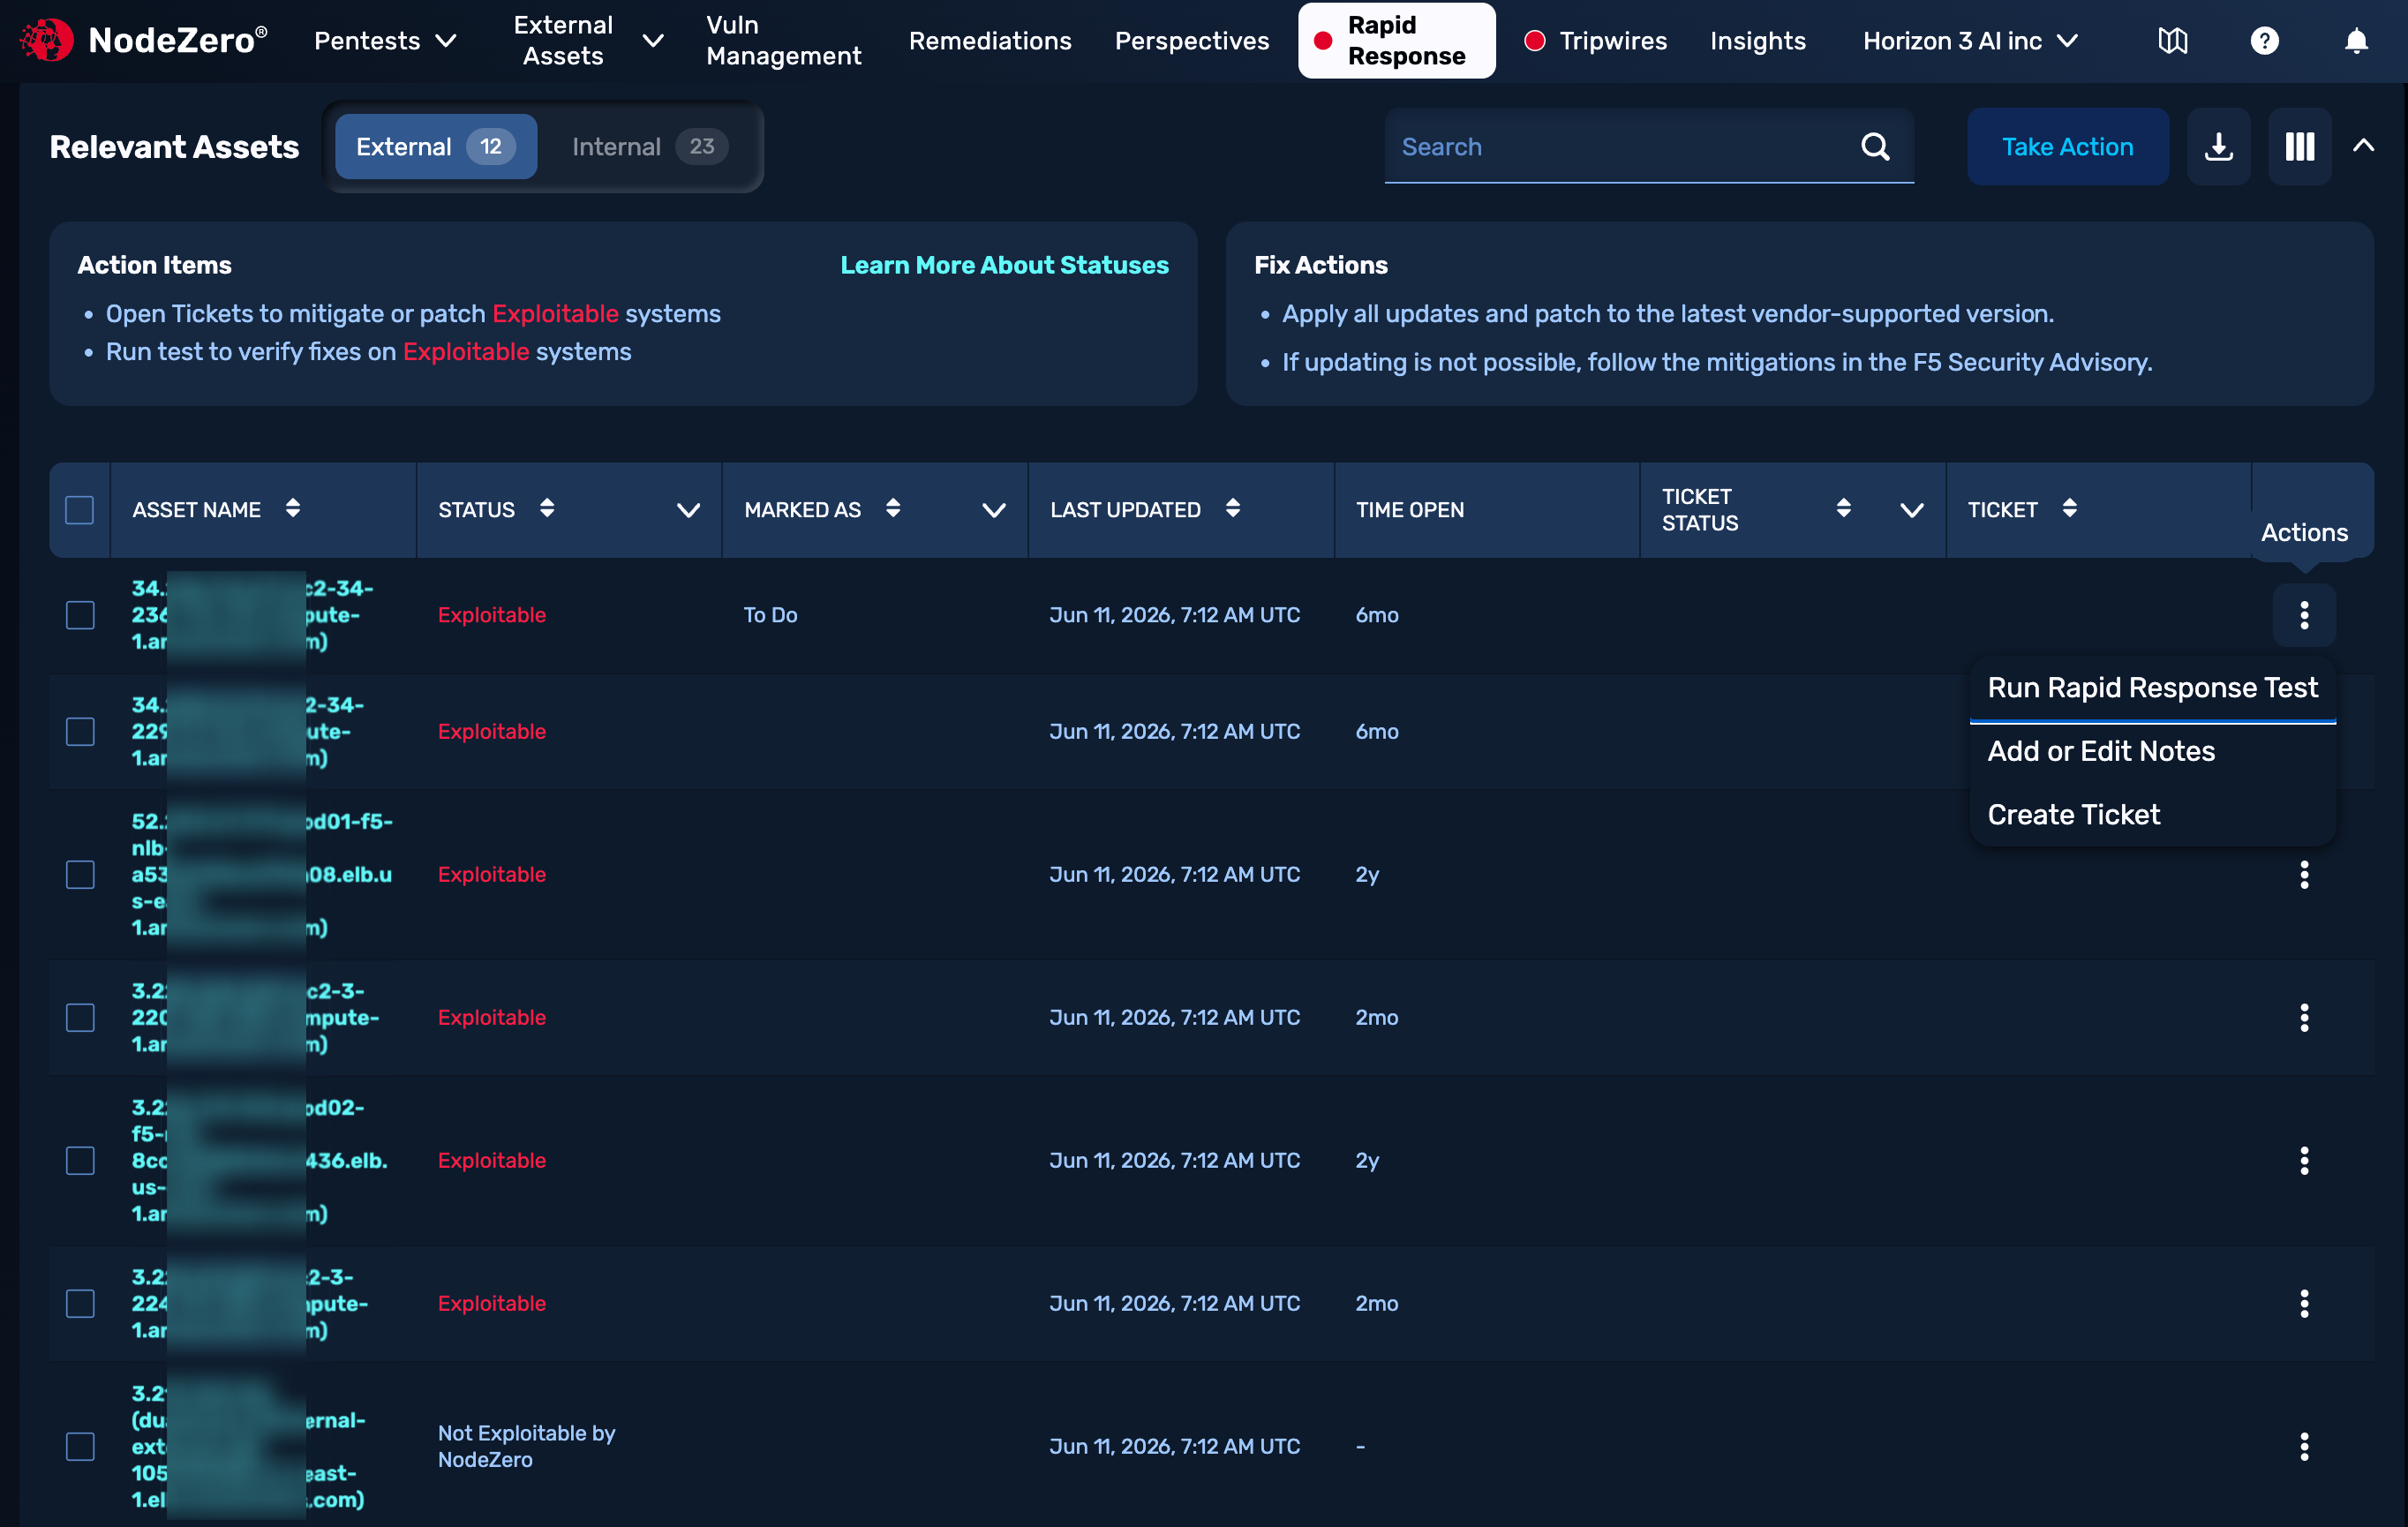Image resolution: width=2408 pixels, height=1527 pixels.
Task: Switch to External assets tab
Action: [435, 147]
